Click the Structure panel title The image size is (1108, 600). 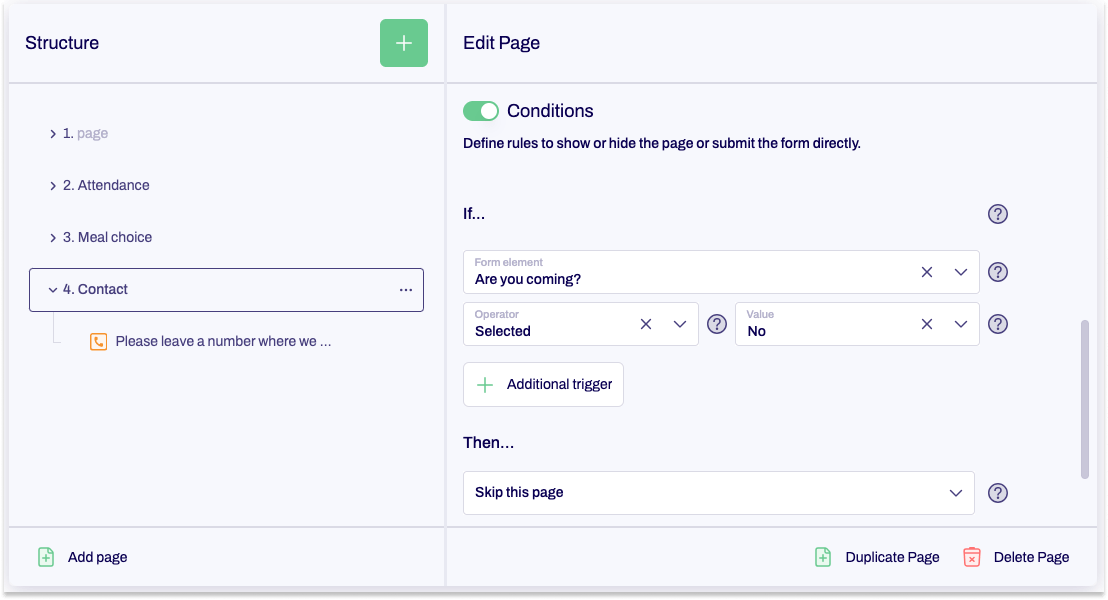tap(62, 43)
